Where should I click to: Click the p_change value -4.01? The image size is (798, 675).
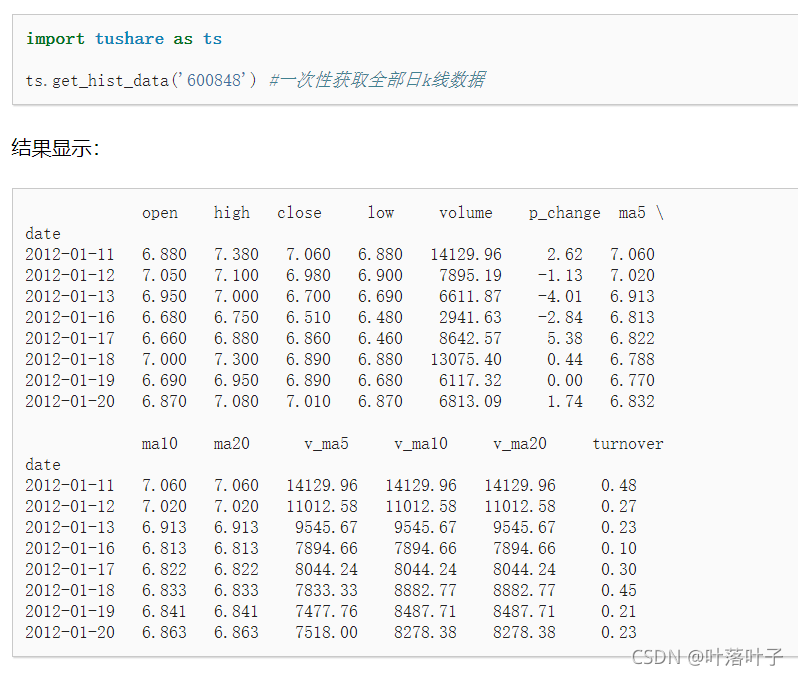560,296
